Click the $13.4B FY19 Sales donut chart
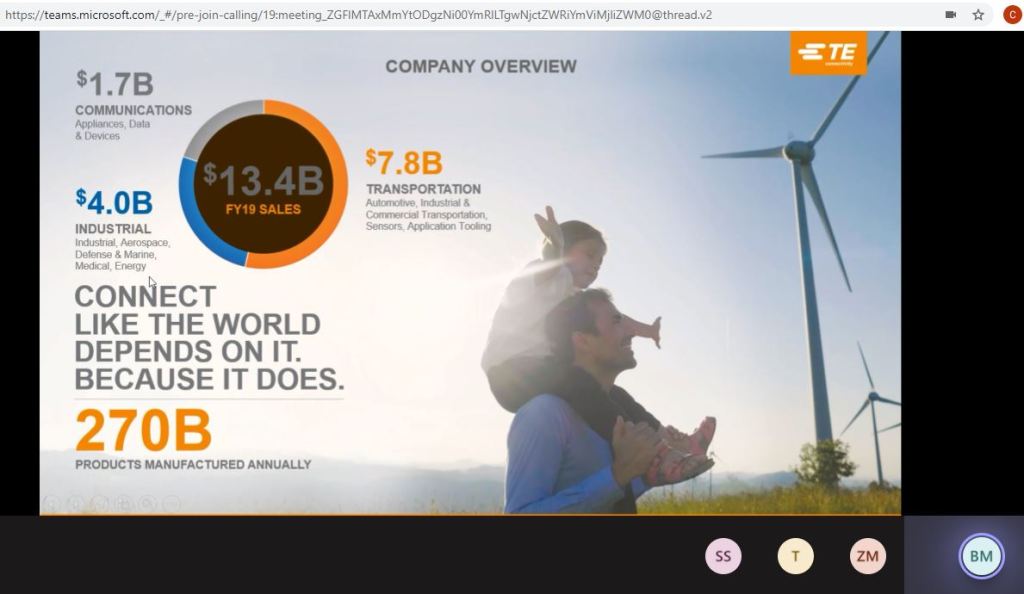The width and height of the screenshot is (1024, 594). tap(264, 185)
